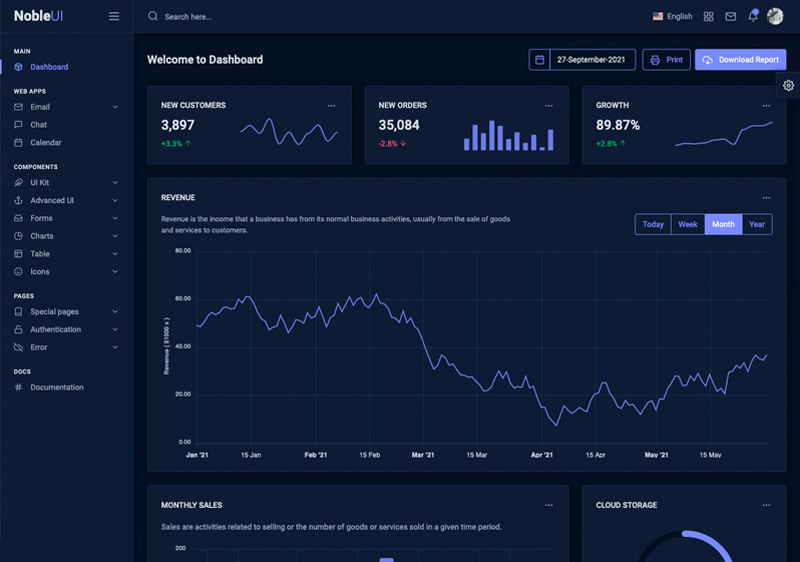This screenshot has width=800, height=562.
Task: Click the Download Report button
Action: [x=740, y=60]
